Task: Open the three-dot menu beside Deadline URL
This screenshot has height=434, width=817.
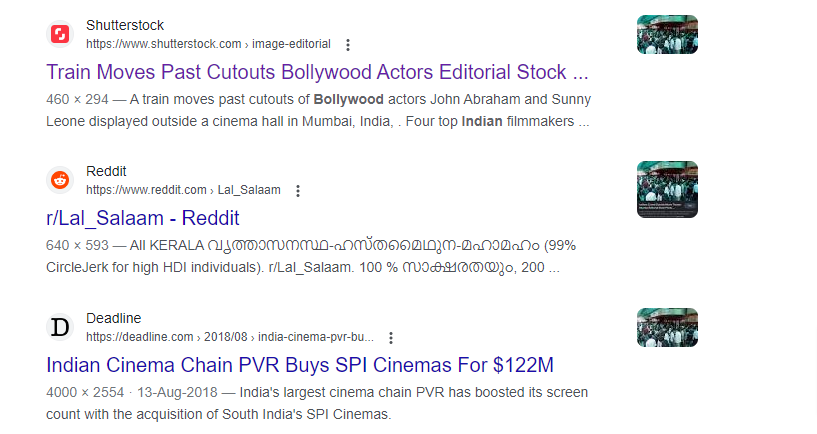Action: 391,338
